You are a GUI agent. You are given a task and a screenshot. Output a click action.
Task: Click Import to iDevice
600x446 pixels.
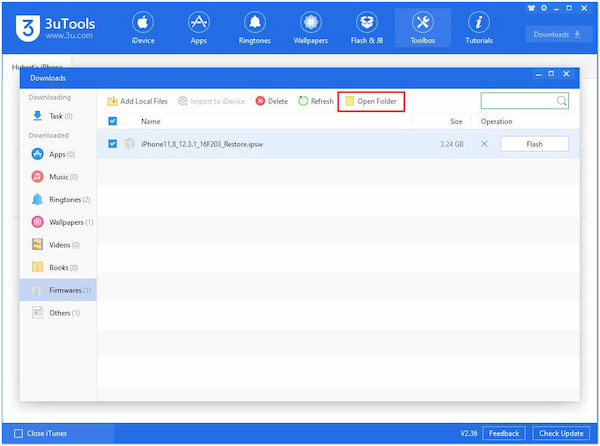[x=212, y=101]
